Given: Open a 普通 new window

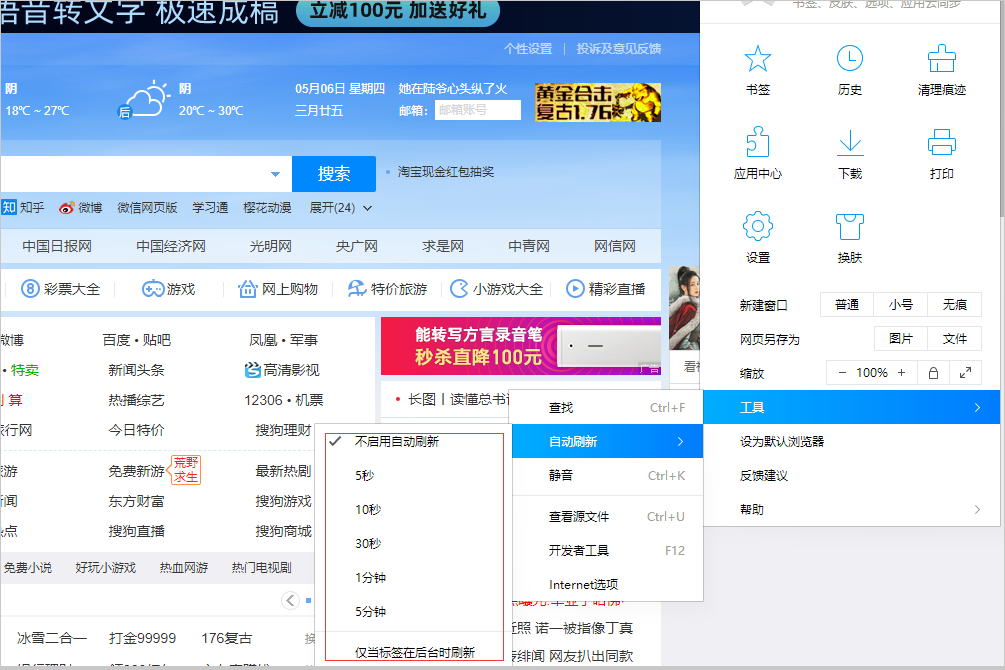Looking at the screenshot, I should click(x=847, y=305).
